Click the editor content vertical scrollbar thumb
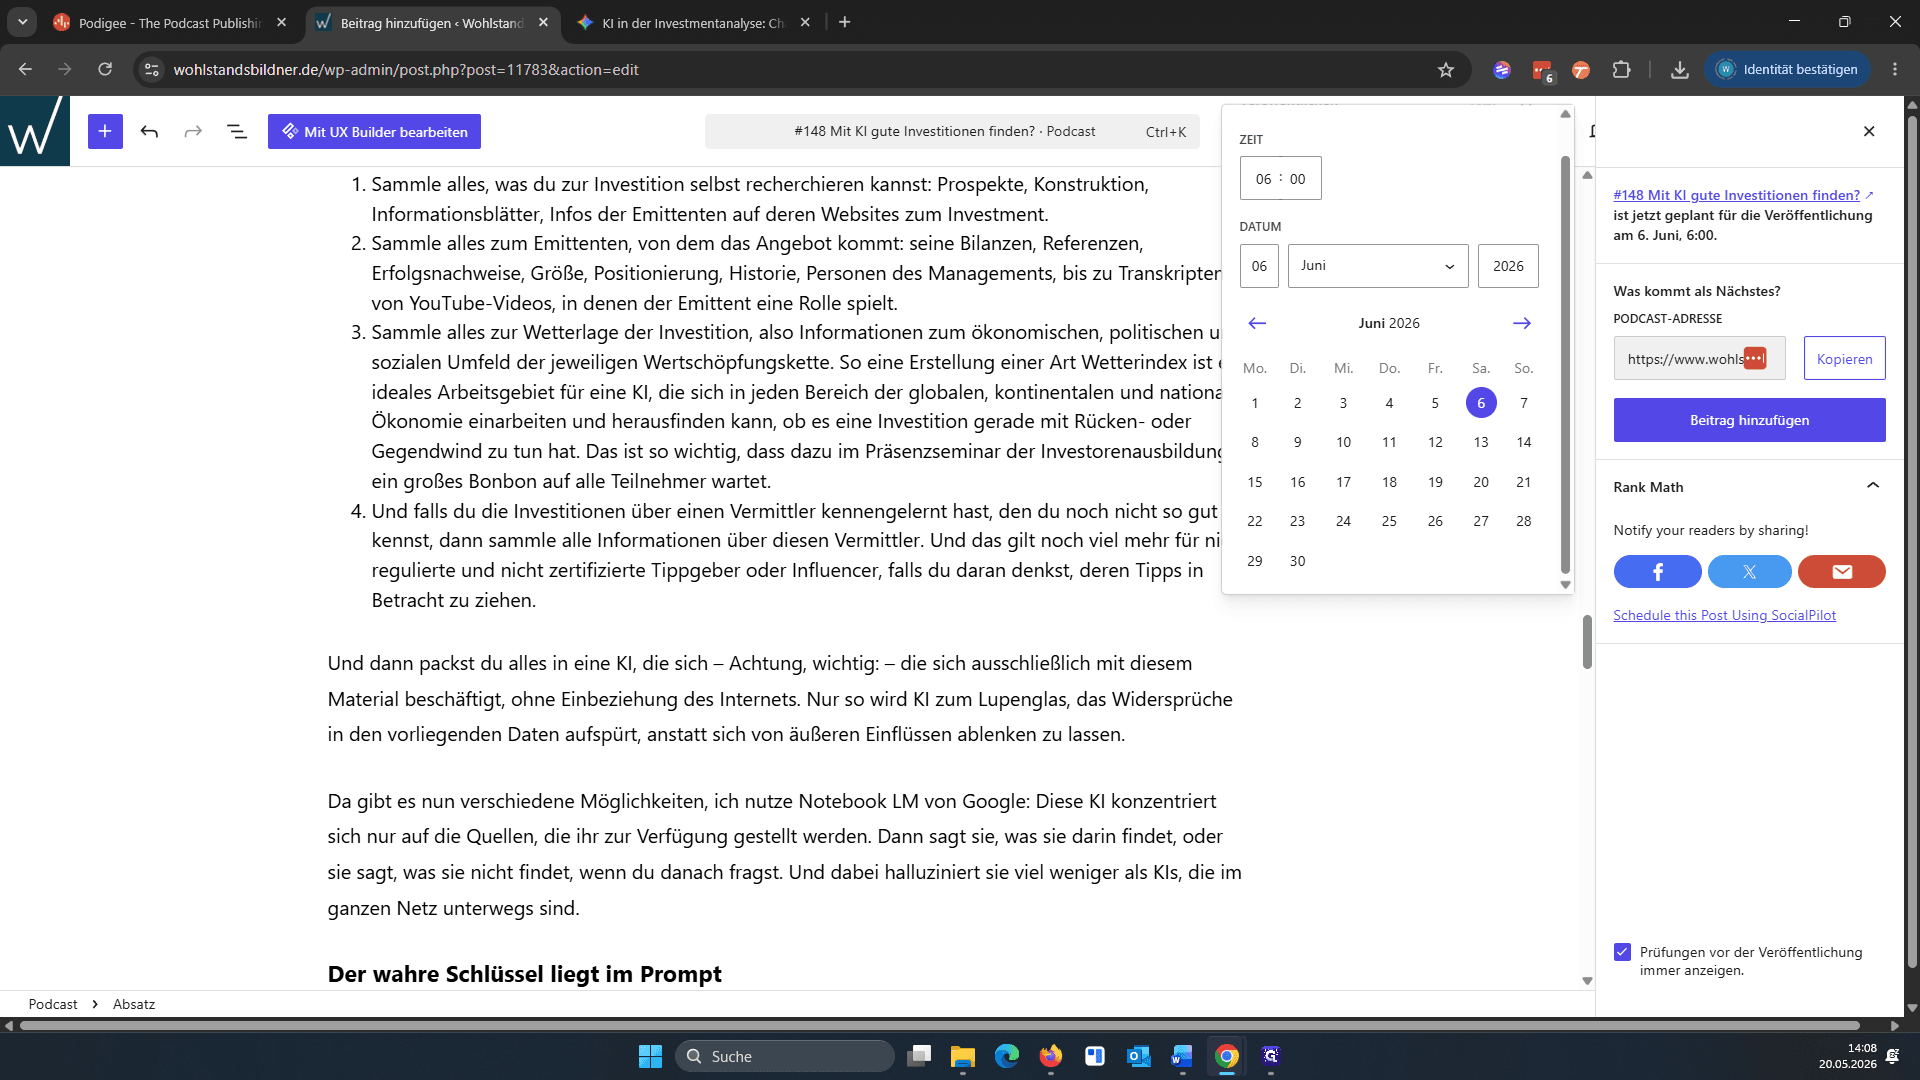 click(1586, 642)
